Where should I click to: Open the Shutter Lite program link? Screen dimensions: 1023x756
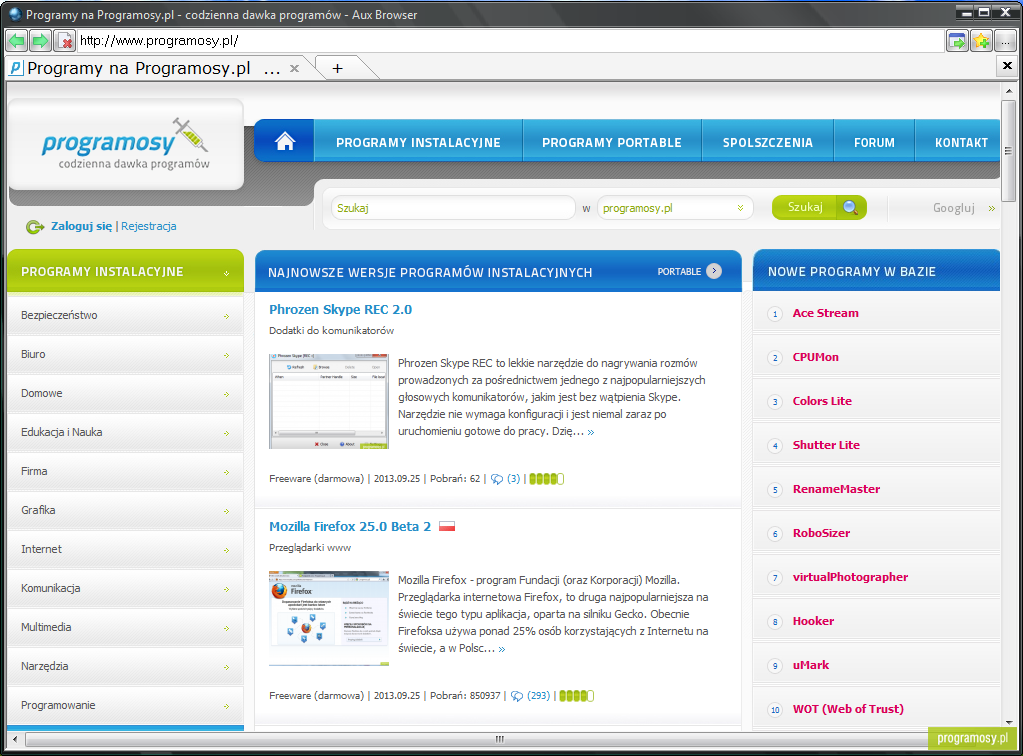tap(826, 446)
